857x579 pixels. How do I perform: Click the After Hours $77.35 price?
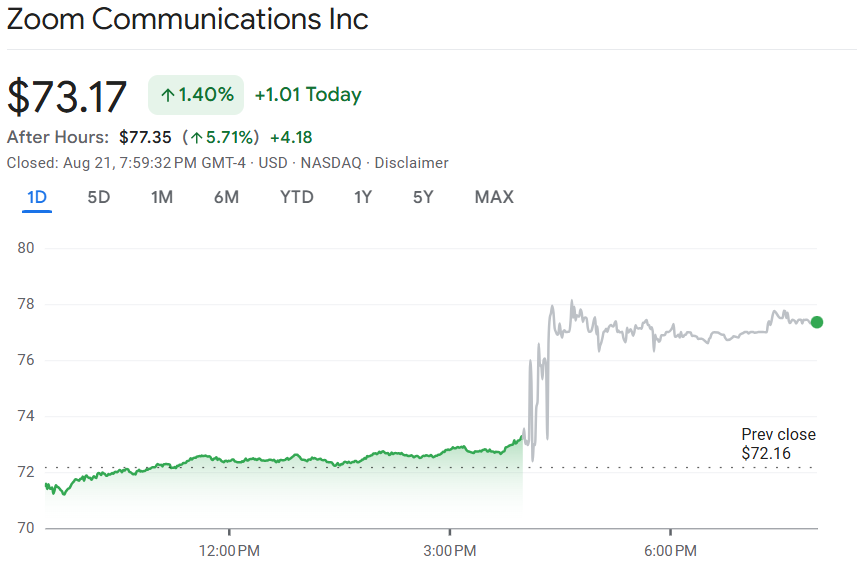pyautogui.click(x=146, y=137)
